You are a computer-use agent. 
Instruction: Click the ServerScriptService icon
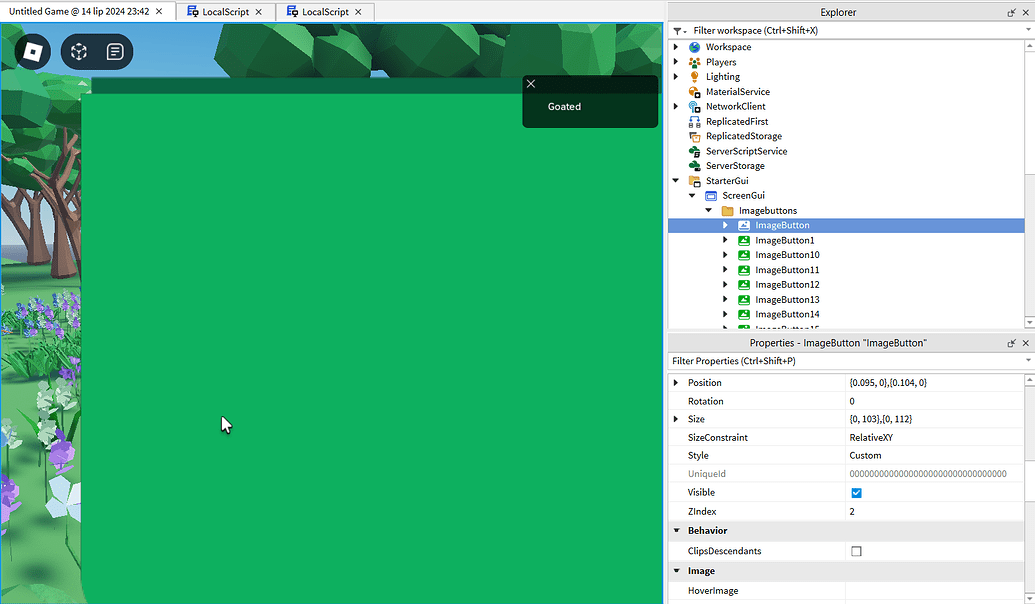[696, 151]
